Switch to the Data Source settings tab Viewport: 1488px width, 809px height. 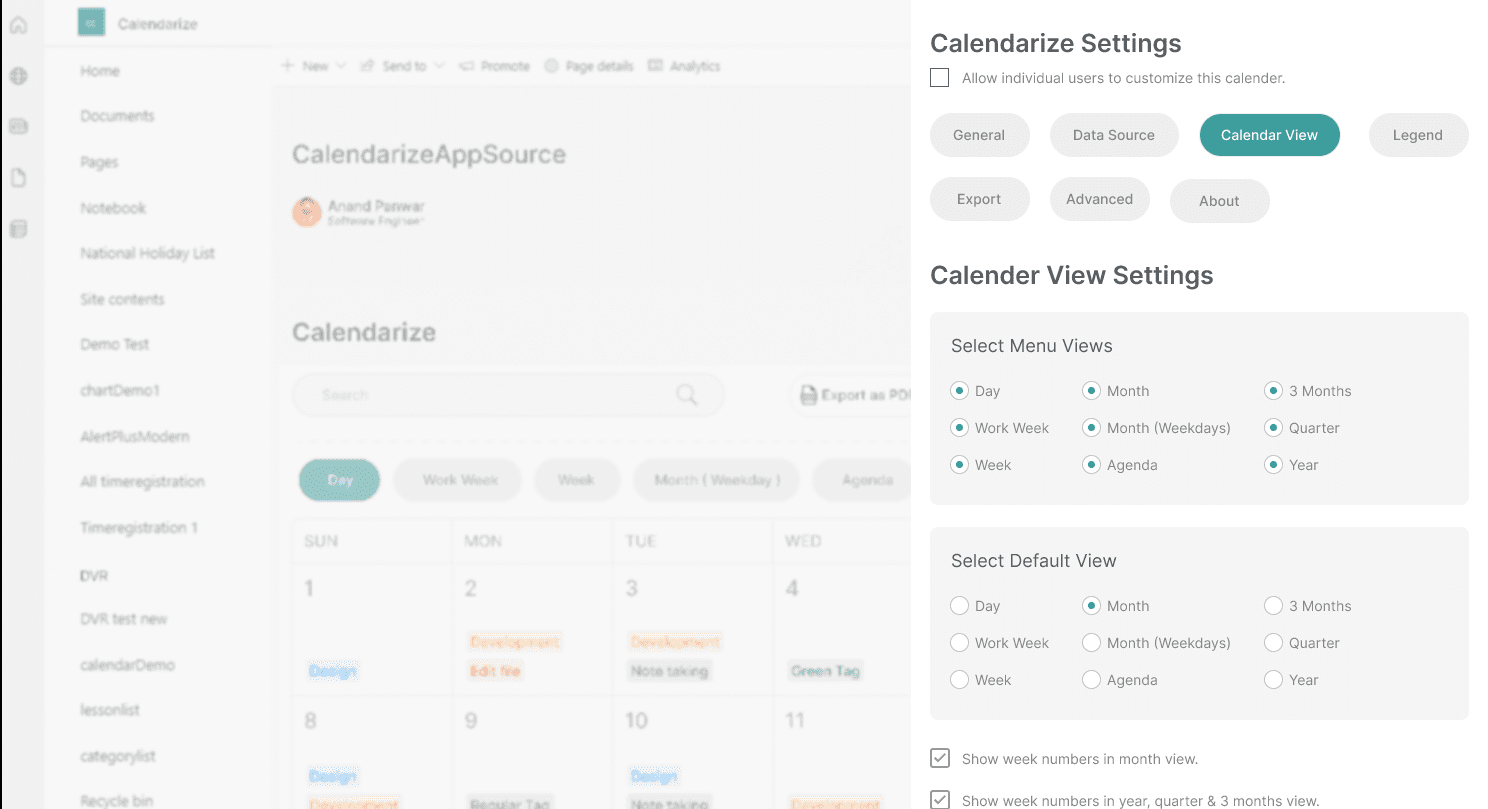(1114, 135)
